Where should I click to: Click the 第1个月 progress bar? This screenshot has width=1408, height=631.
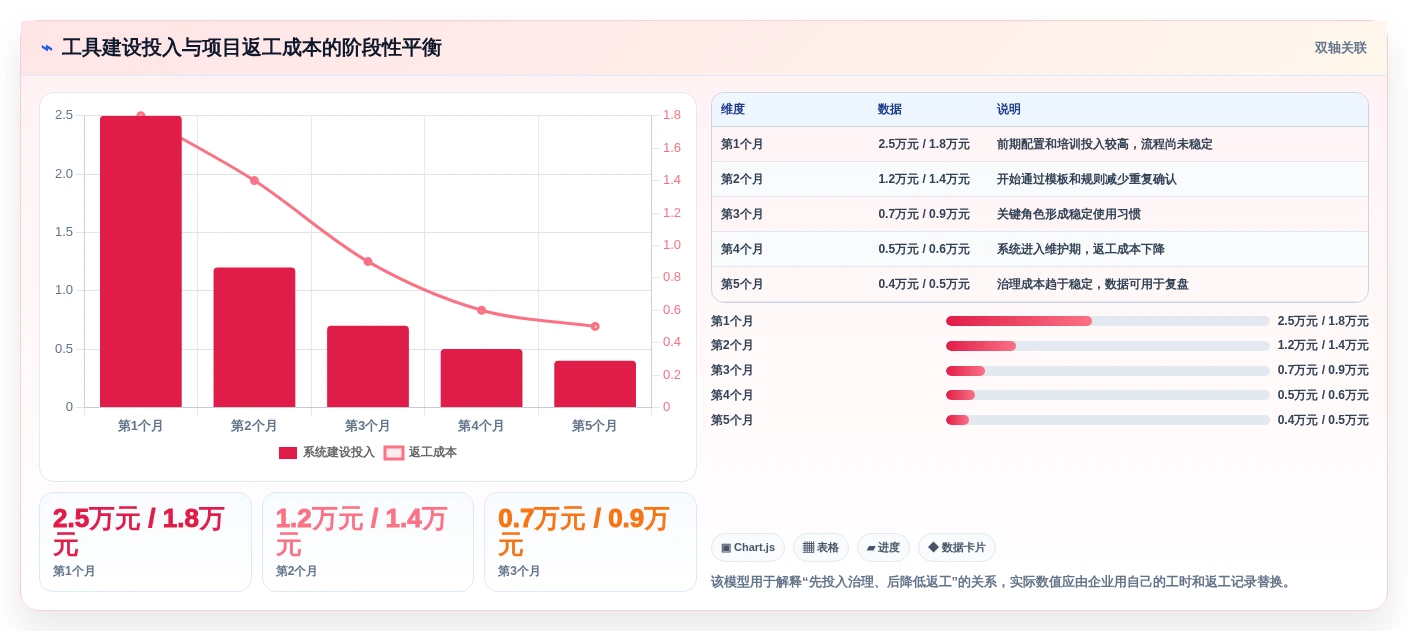1108,321
